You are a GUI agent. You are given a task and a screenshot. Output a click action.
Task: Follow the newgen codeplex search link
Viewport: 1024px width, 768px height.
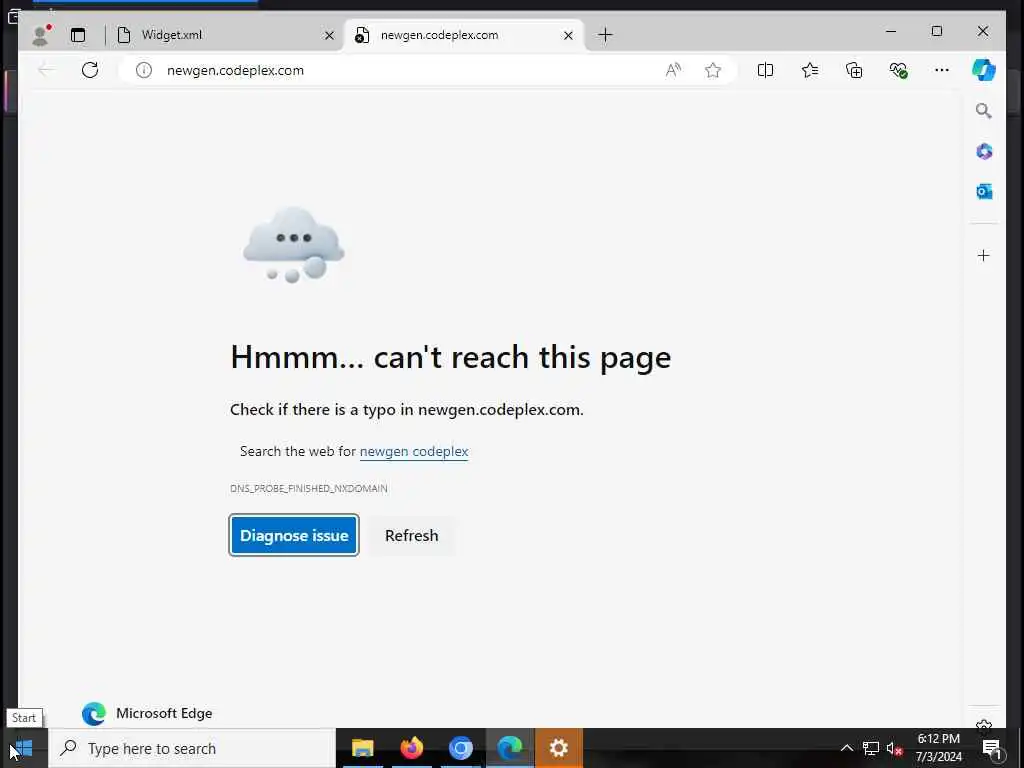pos(414,451)
